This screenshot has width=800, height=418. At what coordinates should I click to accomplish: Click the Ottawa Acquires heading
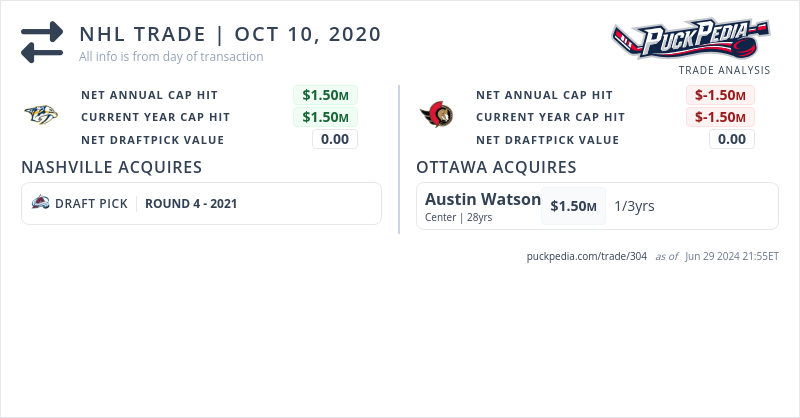[496, 167]
